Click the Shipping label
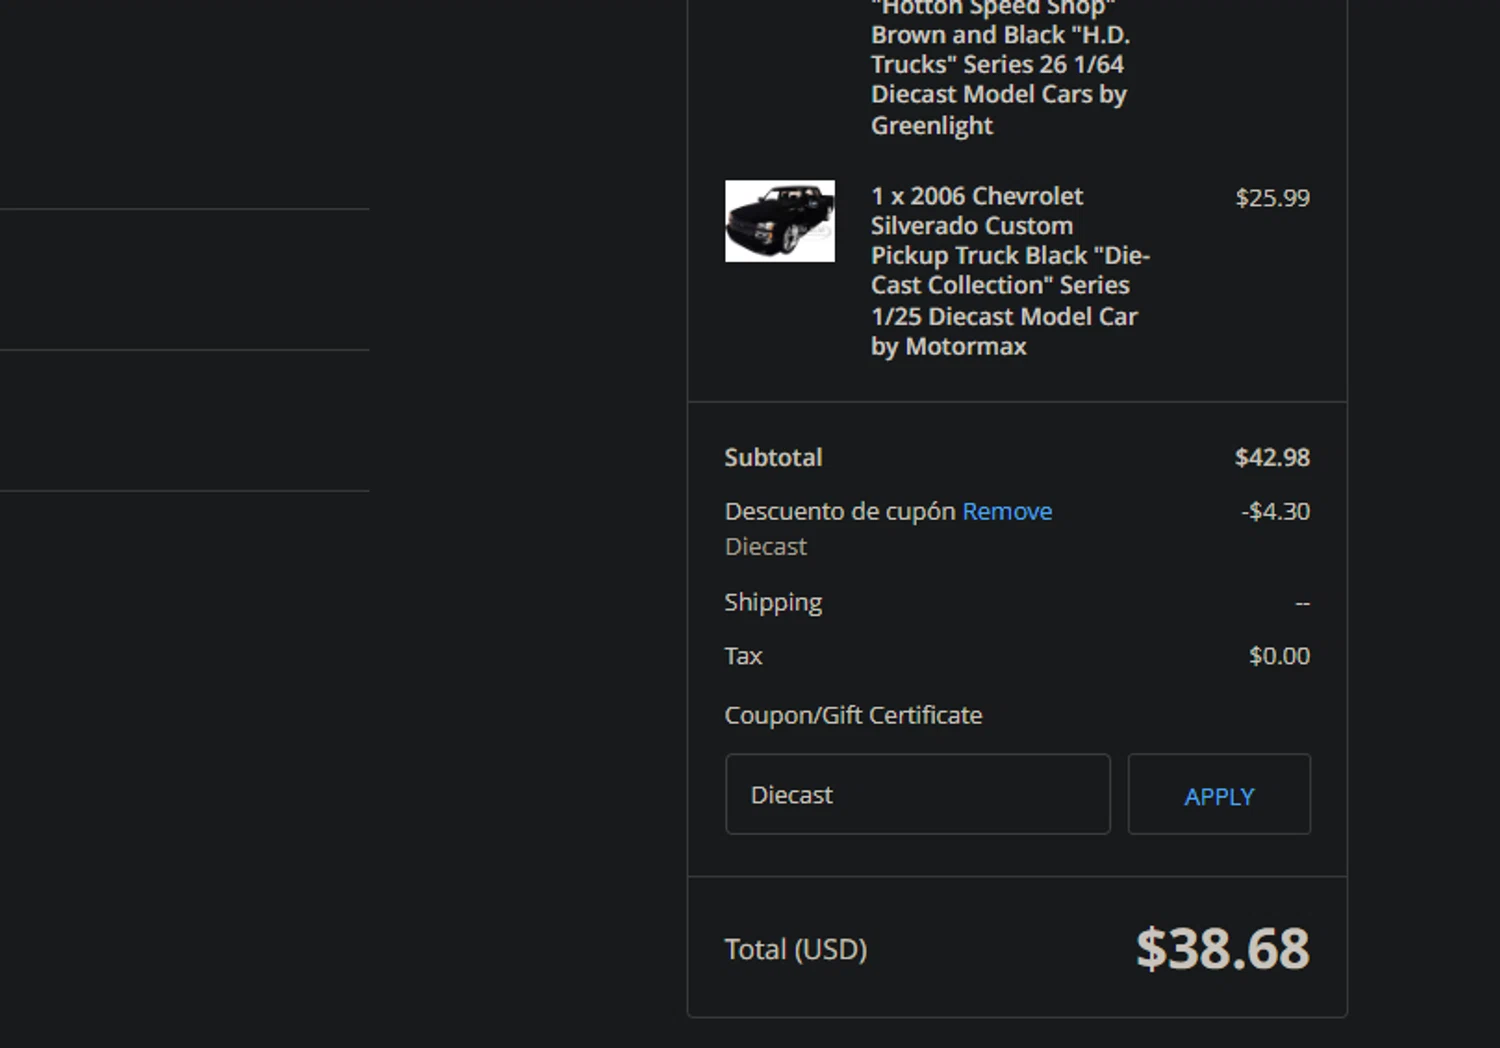 tap(773, 602)
